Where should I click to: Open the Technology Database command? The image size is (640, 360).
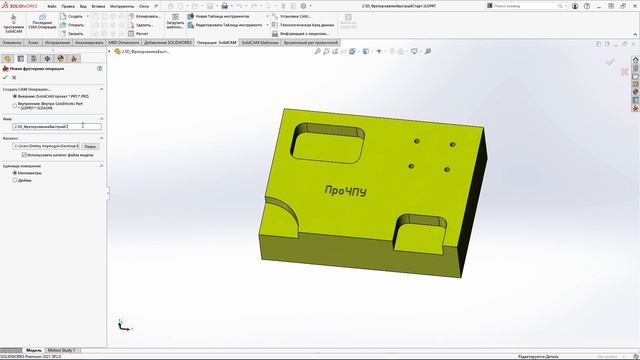[303, 25]
